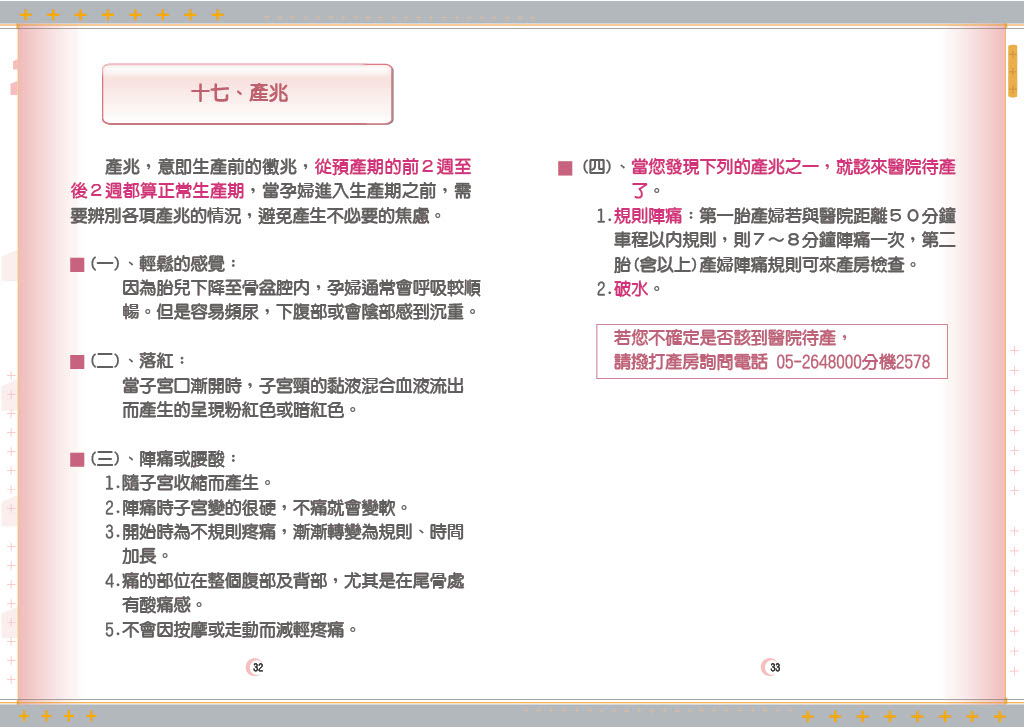Screen dimensions: 1024x727
Task: Select the 十七、產兆 title box
Action: (x=247, y=94)
